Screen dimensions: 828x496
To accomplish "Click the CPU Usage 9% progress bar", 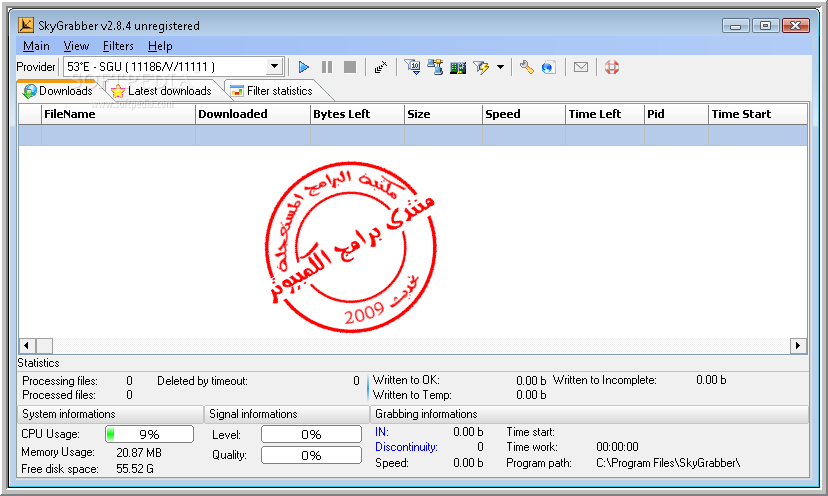I will click(x=149, y=434).
